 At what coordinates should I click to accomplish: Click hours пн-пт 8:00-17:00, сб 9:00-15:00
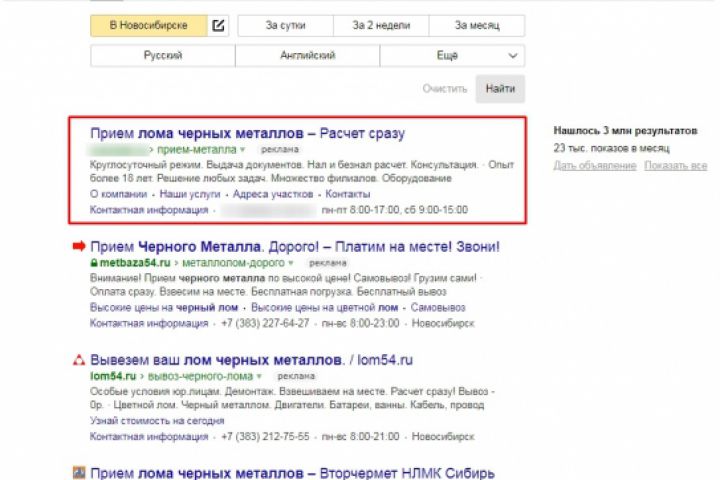[394, 210]
